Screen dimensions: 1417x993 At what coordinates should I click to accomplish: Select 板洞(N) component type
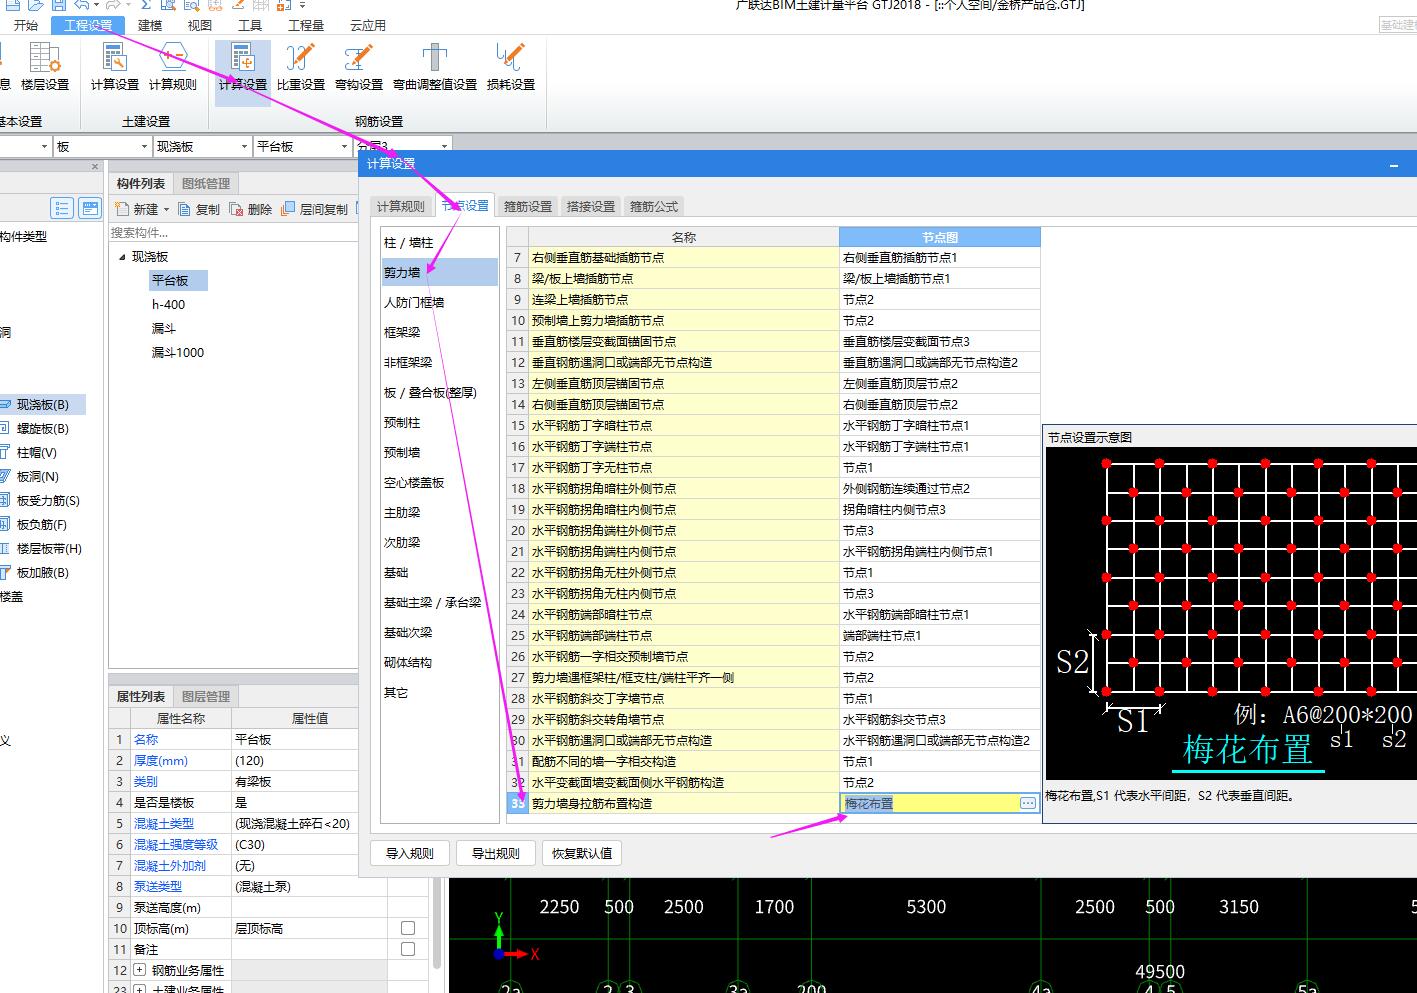click(x=37, y=477)
